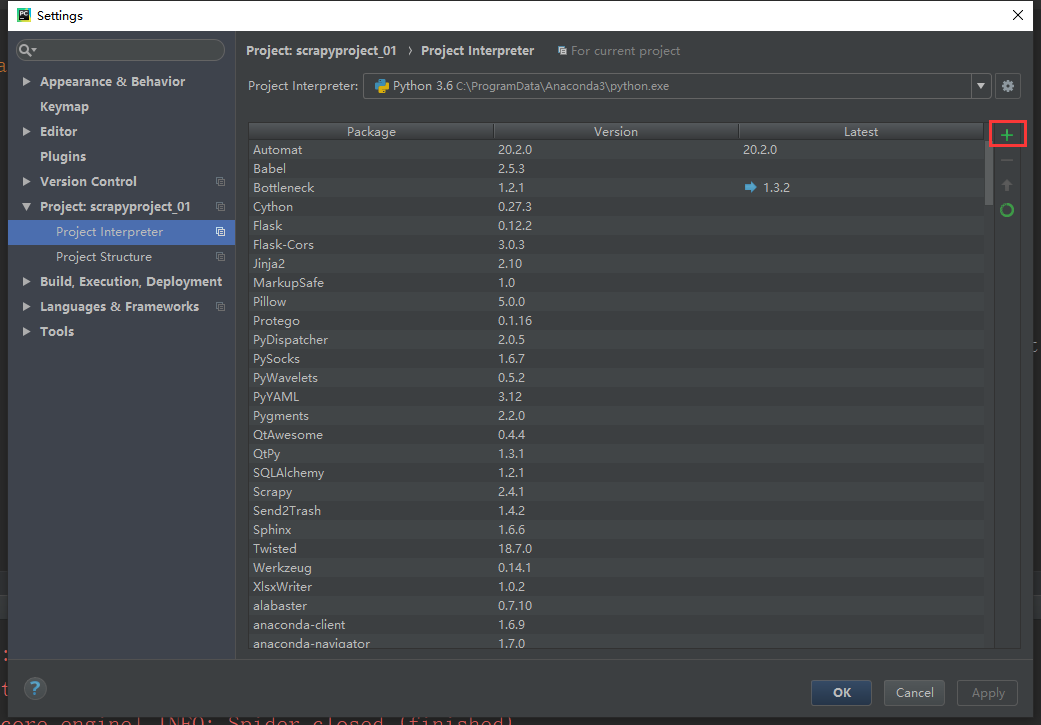Screen dimensions: 1041x725
Task: Select the Werkzeug package row
Action: tap(616, 568)
